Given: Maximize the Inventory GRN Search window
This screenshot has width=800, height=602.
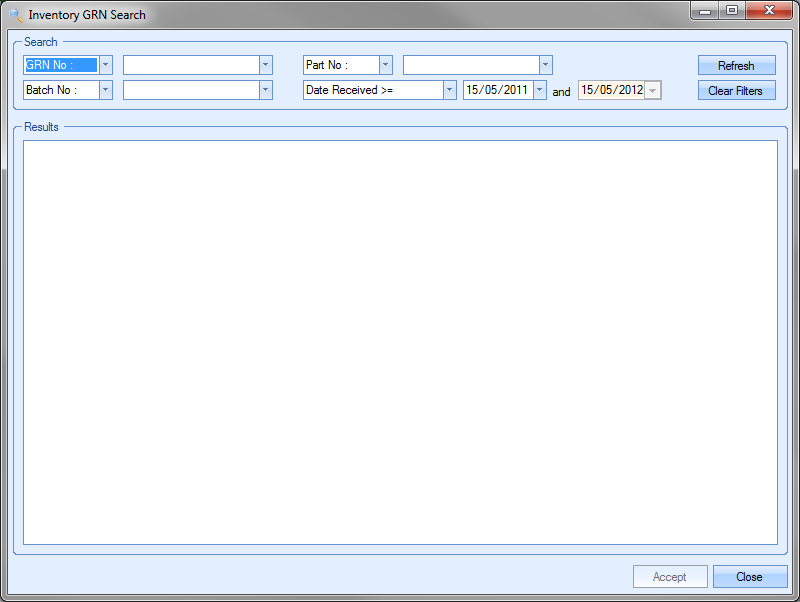Looking at the screenshot, I should tap(732, 11).
